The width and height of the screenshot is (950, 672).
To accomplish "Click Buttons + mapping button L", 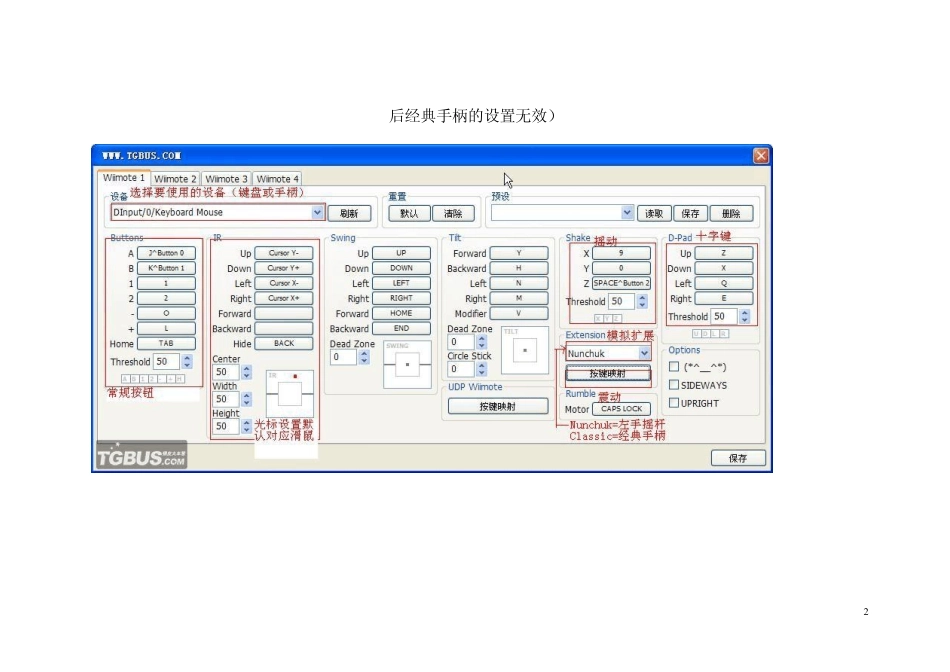I will 166,328.
